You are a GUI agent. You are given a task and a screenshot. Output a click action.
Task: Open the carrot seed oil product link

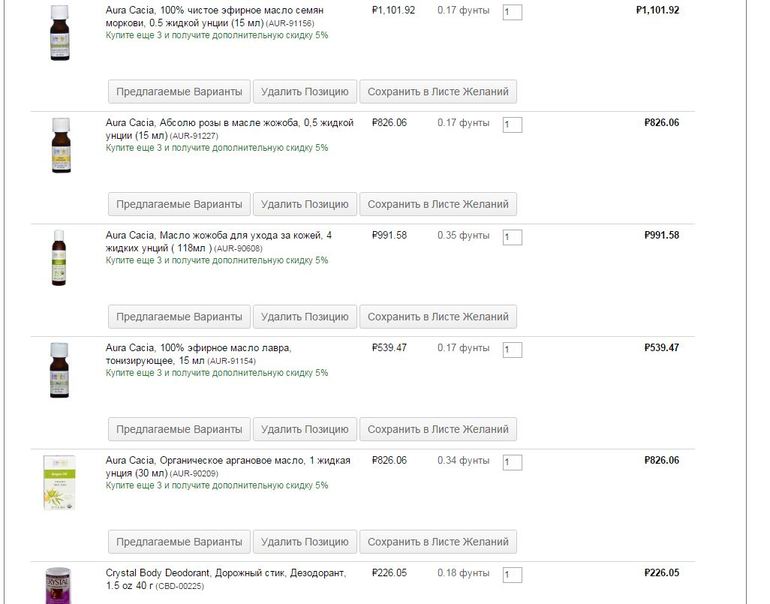pyautogui.click(x=214, y=16)
